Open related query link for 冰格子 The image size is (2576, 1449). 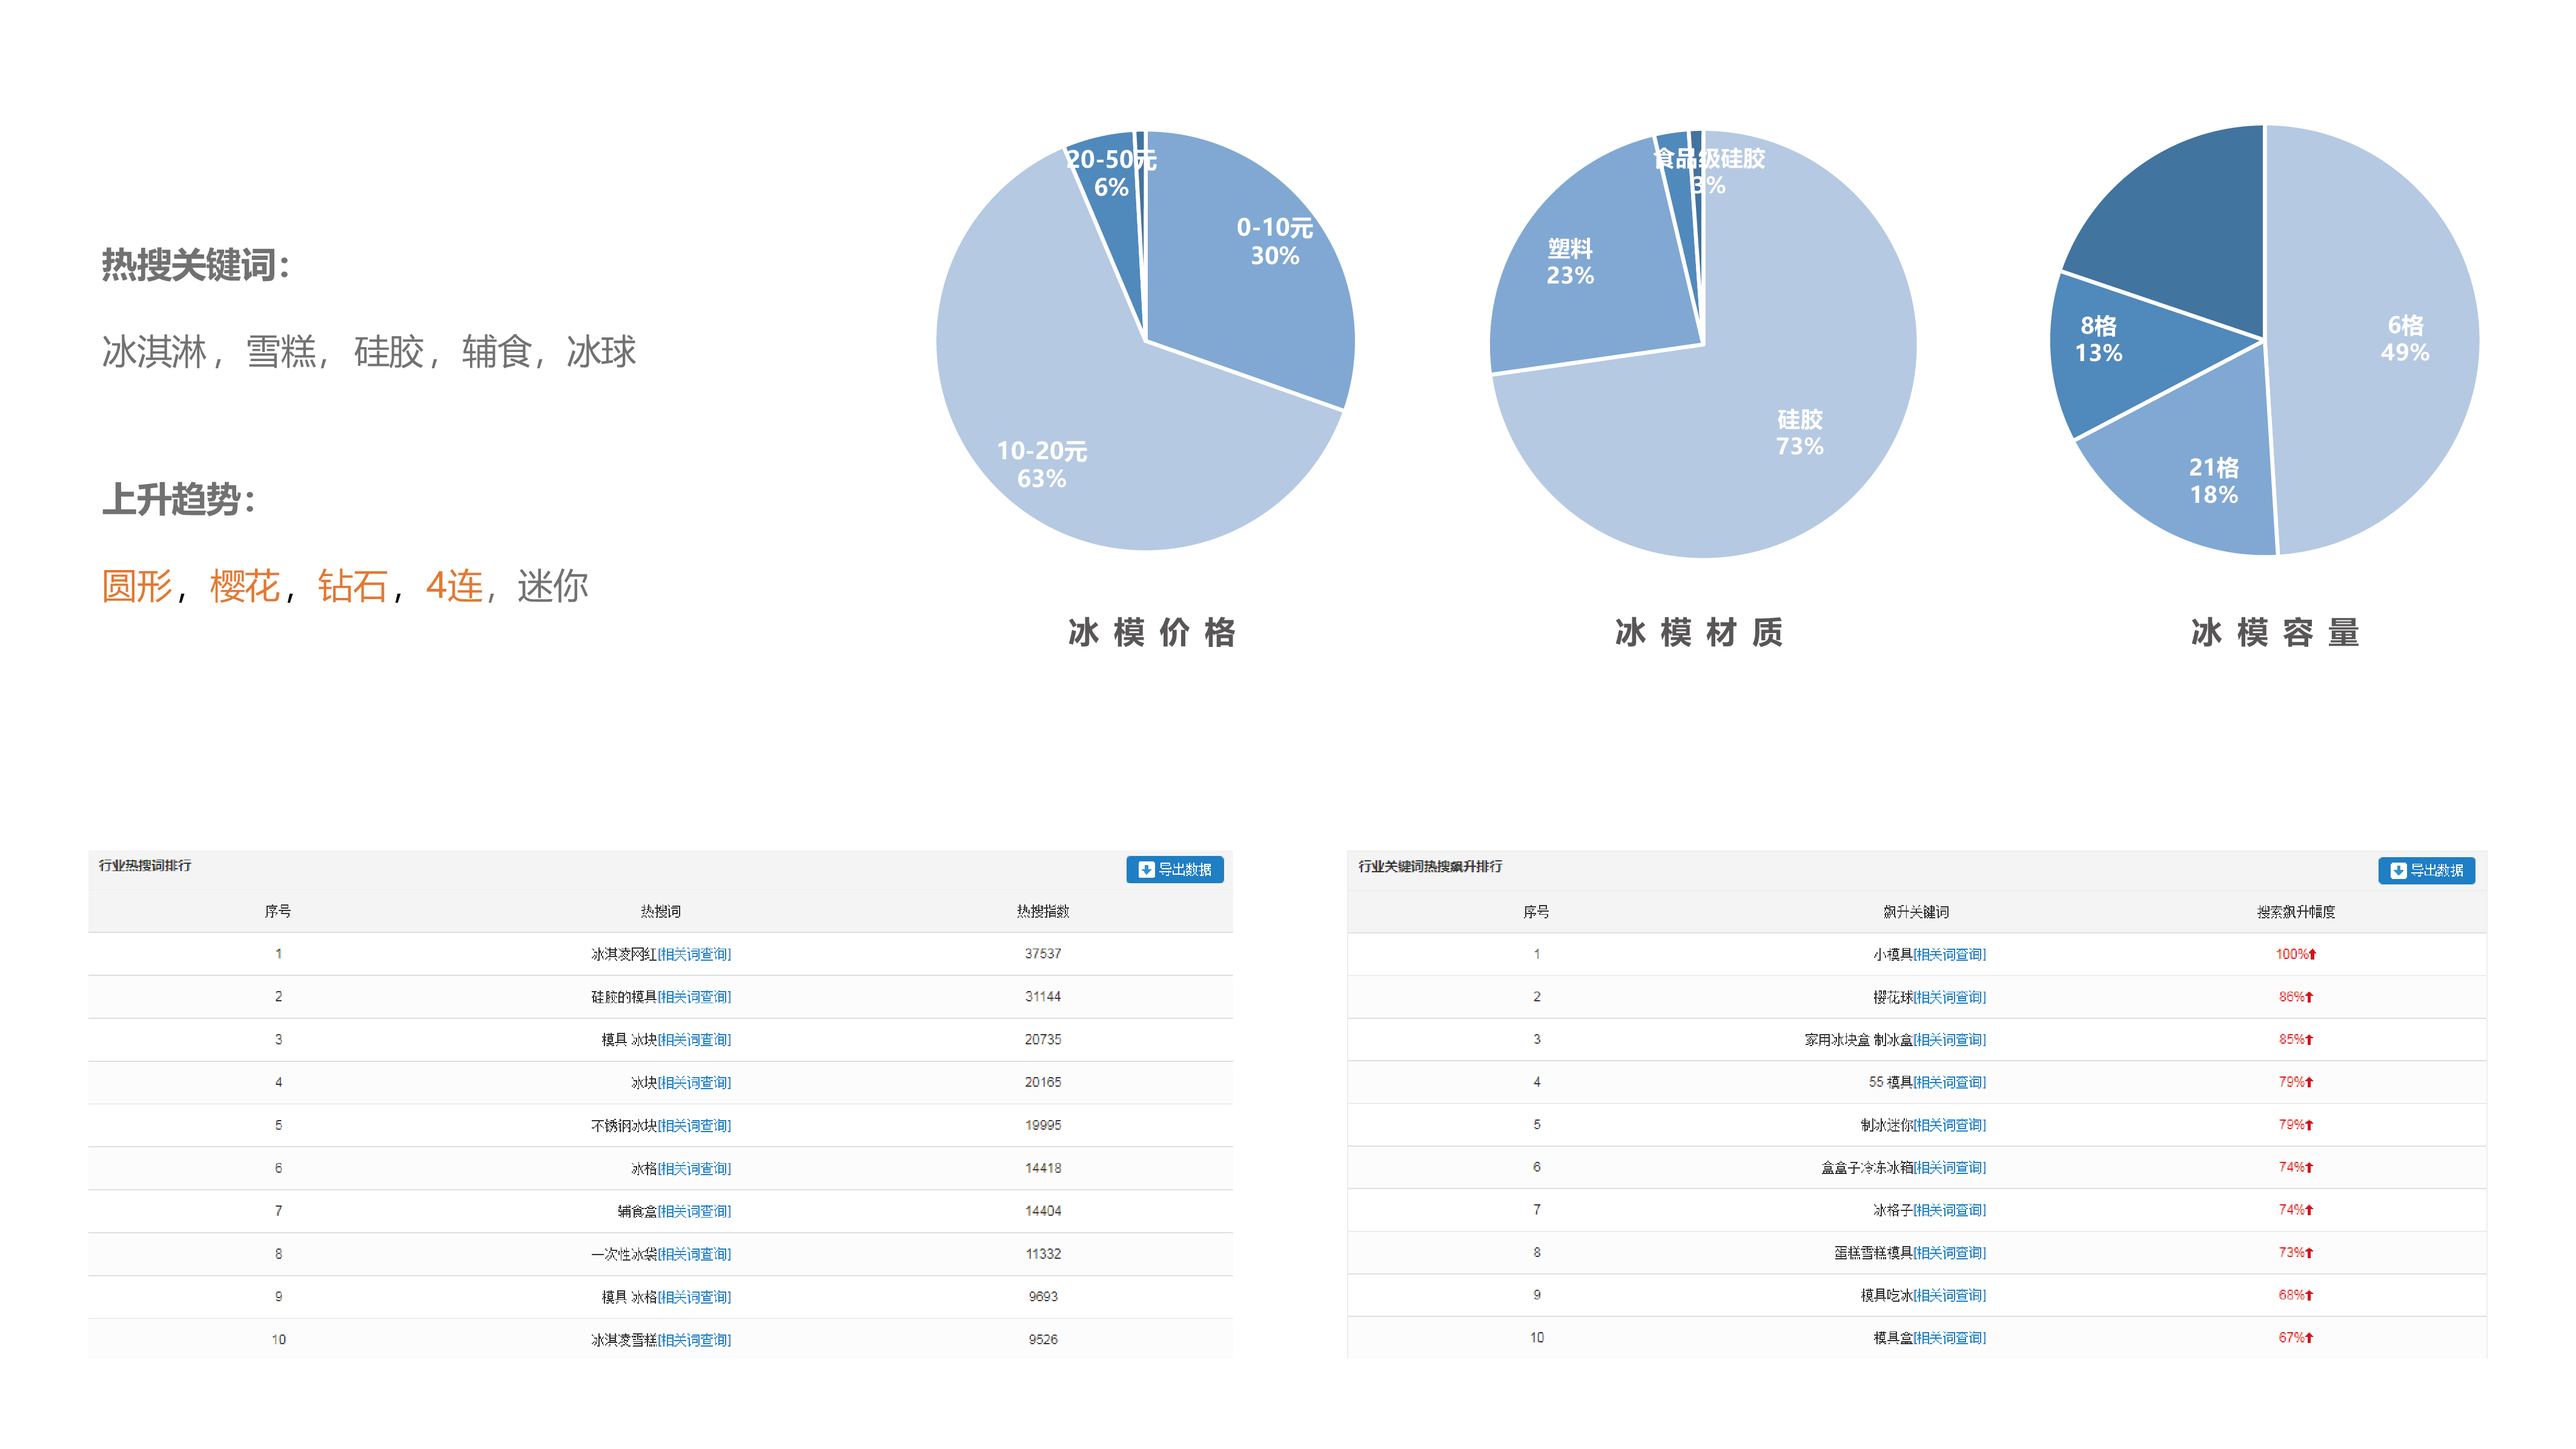point(1949,1210)
